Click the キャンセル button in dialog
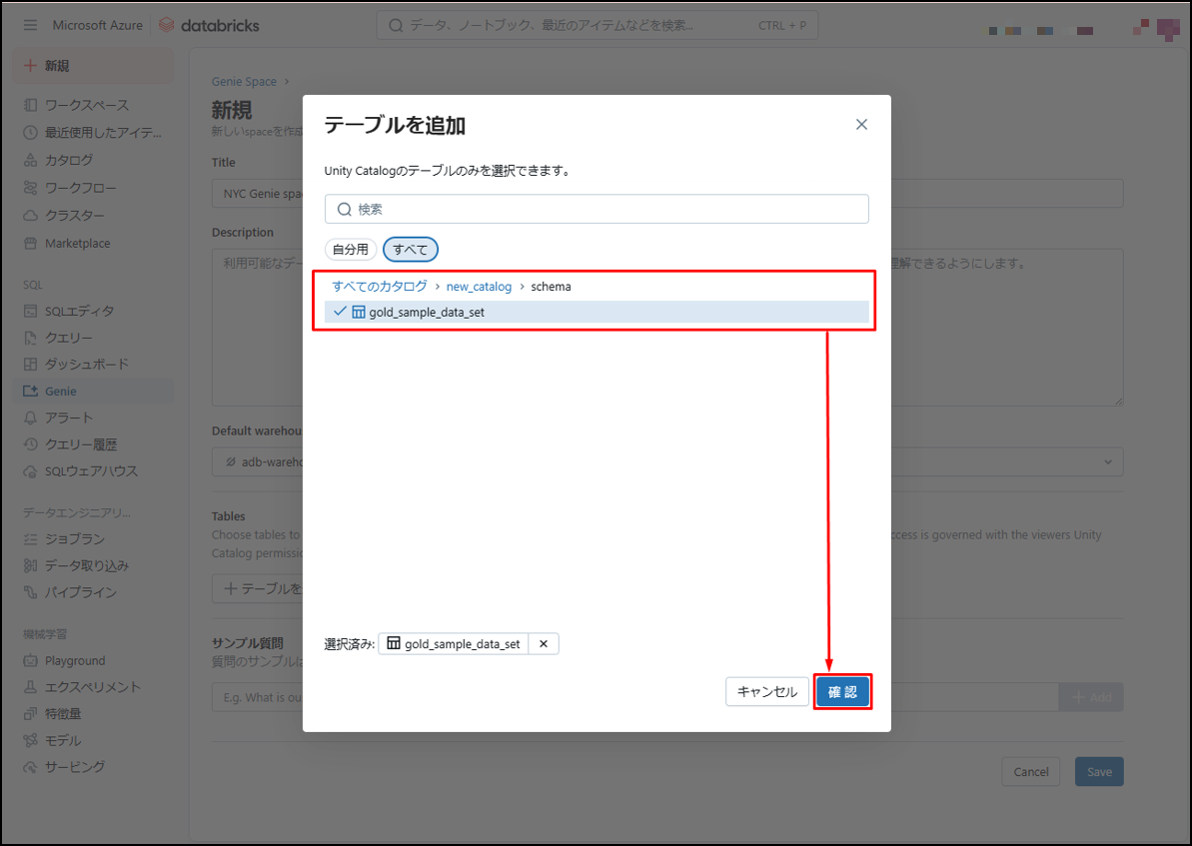1192x846 pixels. tap(767, 692)
